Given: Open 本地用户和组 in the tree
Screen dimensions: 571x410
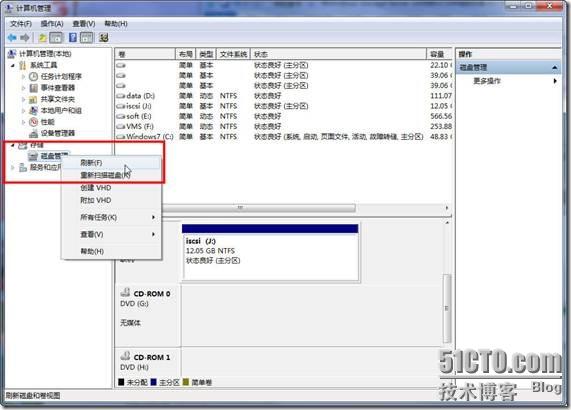Looking at the screenshot, I should tap(61, 110).
